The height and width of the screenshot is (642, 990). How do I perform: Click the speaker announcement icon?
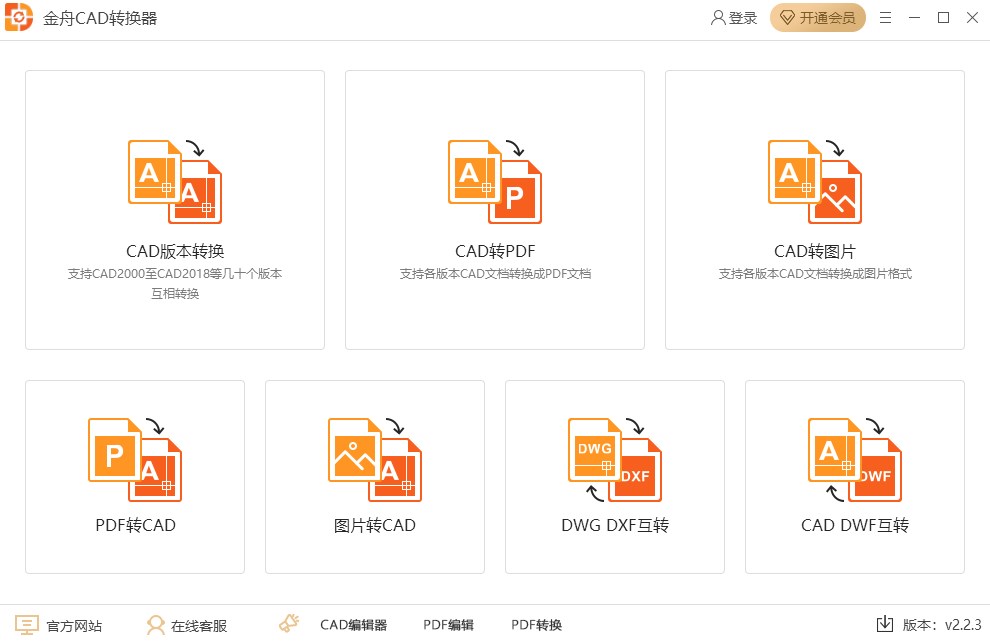289,624
